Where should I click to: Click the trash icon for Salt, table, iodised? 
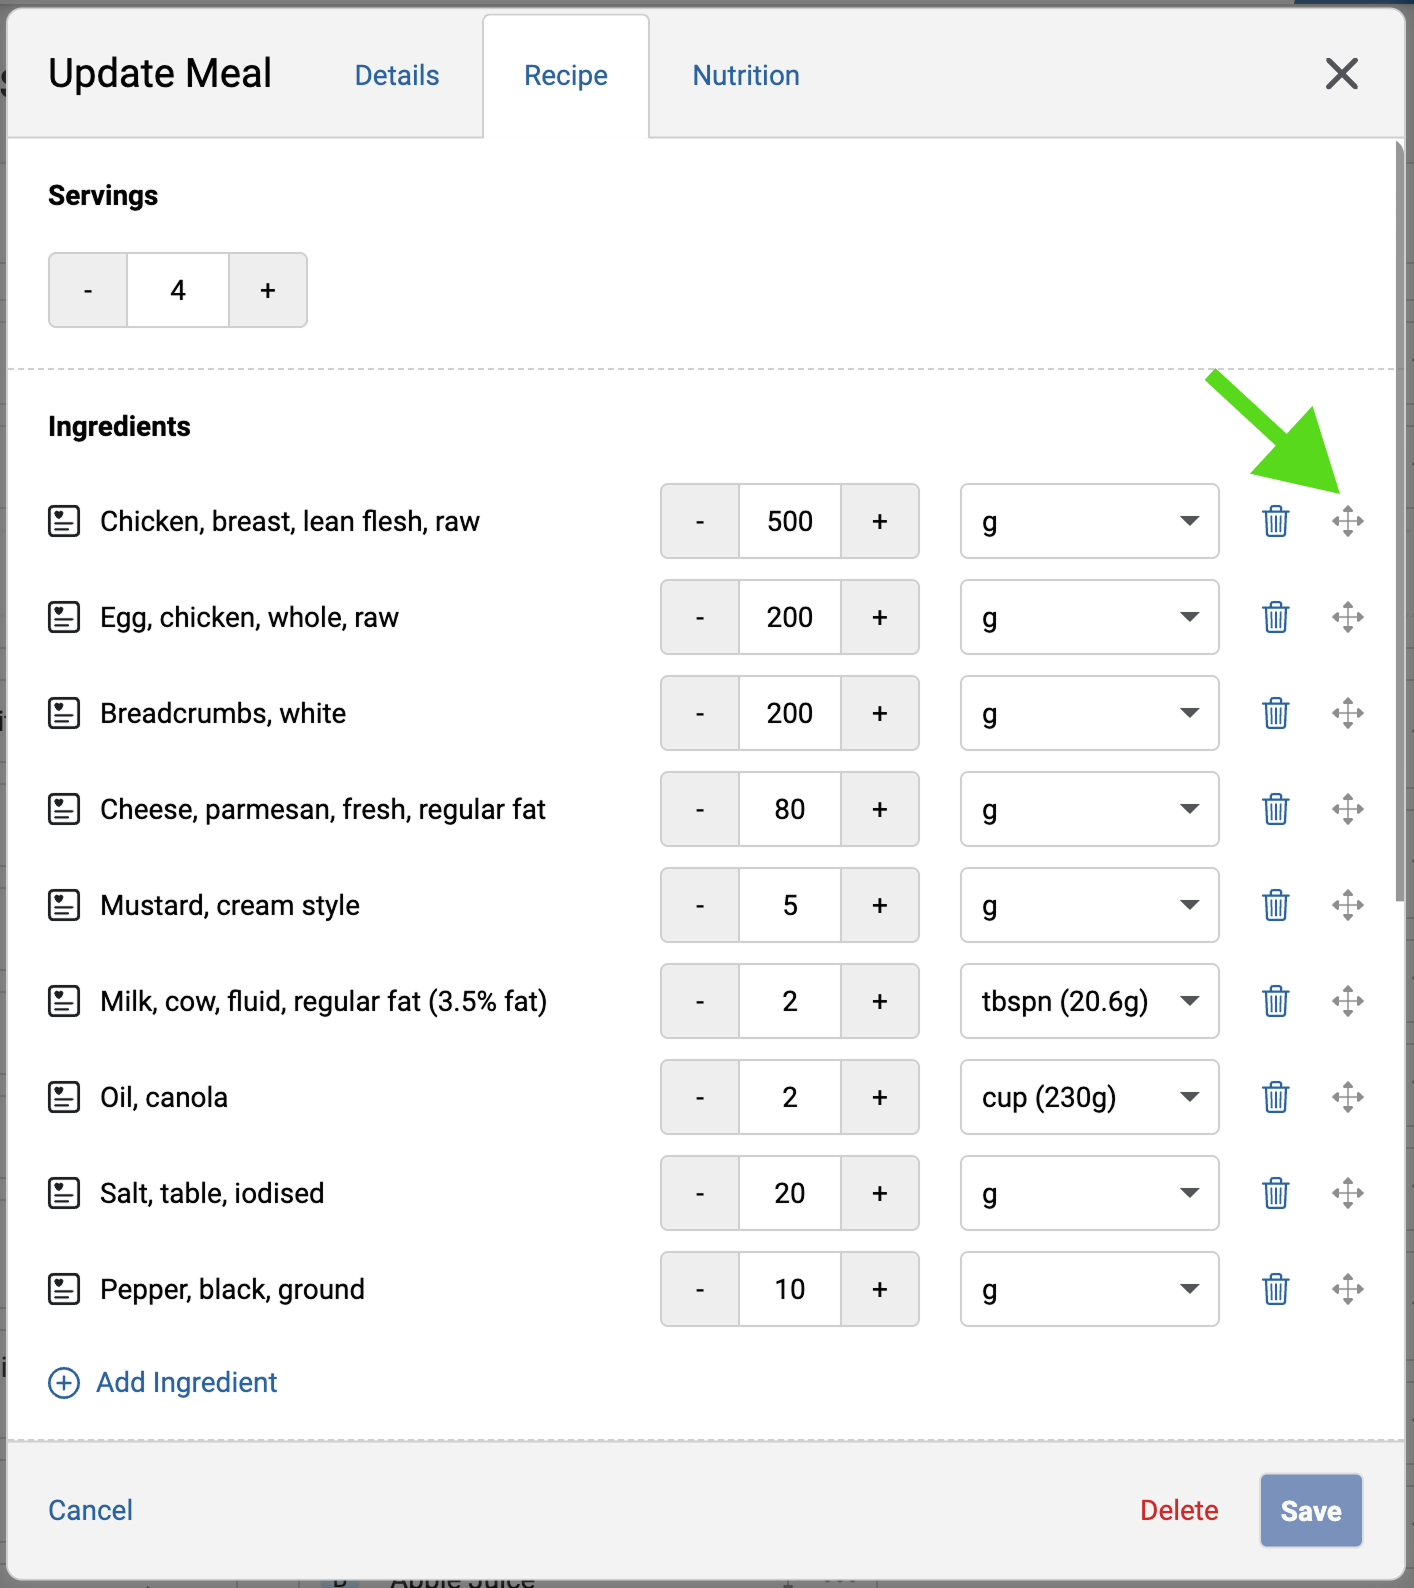[x=1275, y=1193]
